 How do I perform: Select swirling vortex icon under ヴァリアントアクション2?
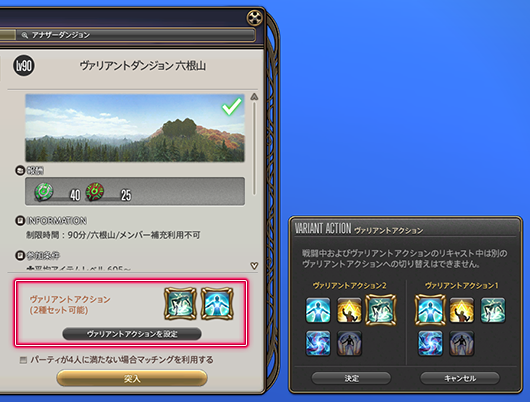[x=318, y=343]
